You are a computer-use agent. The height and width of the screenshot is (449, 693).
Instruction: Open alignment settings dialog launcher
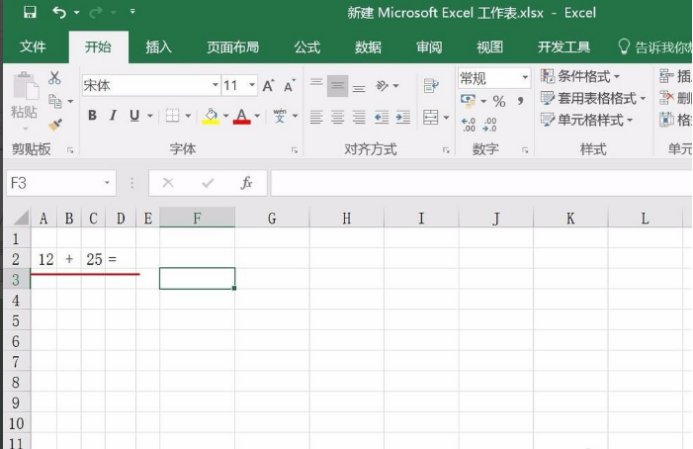446,150
